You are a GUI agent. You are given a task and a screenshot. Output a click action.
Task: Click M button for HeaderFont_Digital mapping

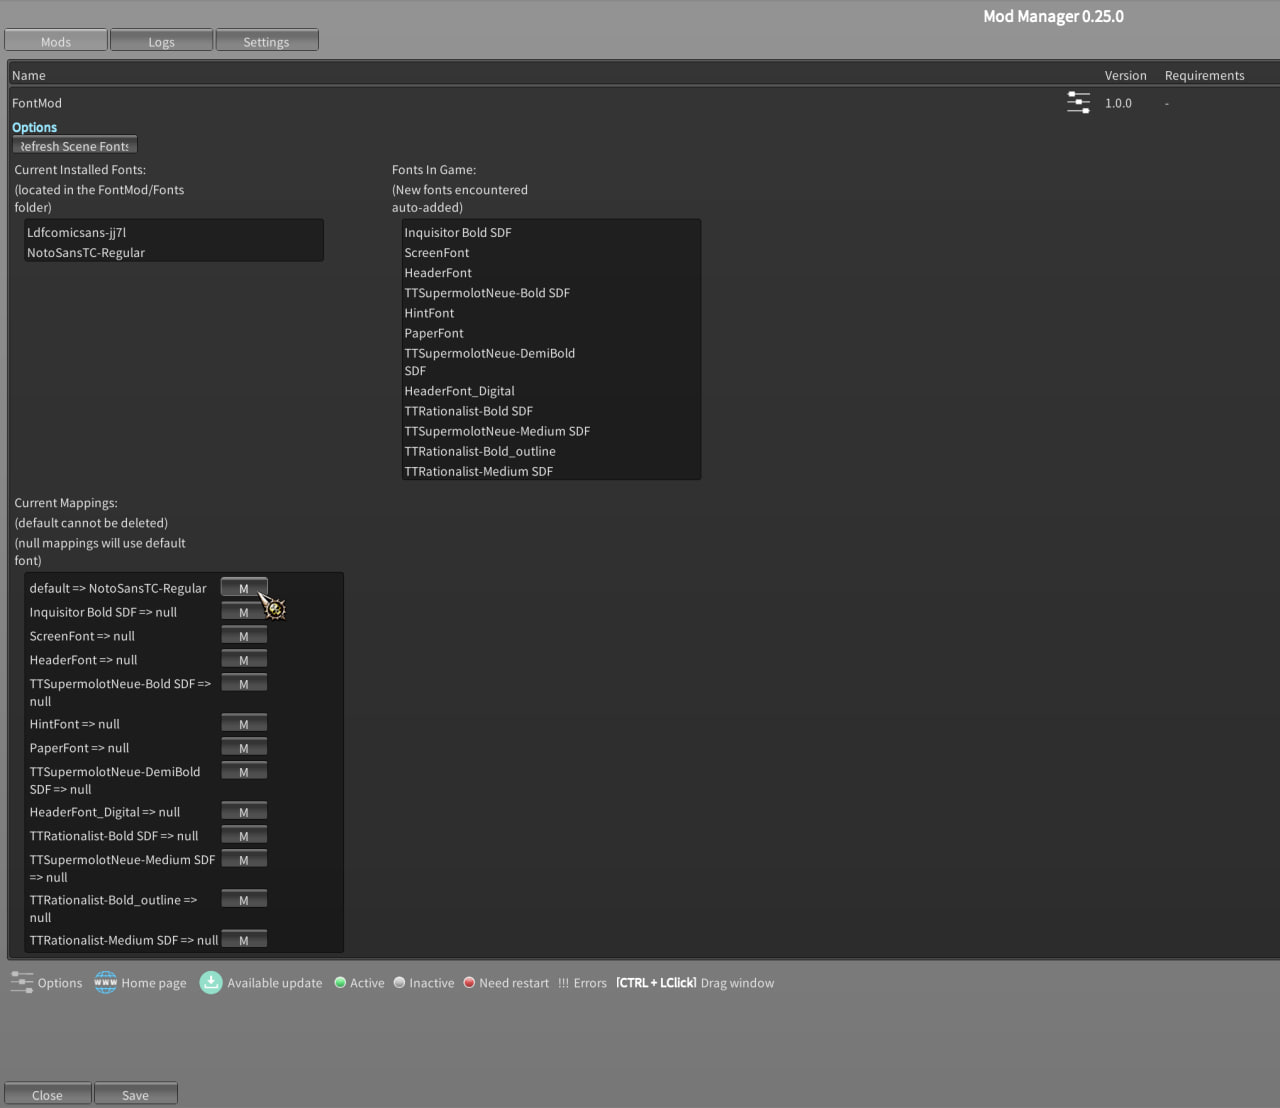coord(244,812)
